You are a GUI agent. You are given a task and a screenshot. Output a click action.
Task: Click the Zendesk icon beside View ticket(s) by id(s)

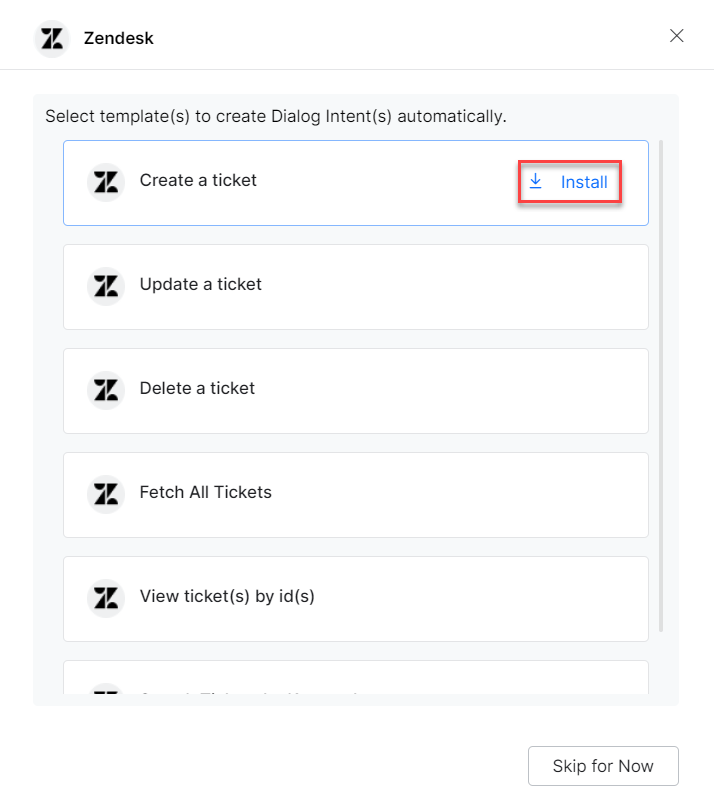pyautogui.click(x=106, y=598)
